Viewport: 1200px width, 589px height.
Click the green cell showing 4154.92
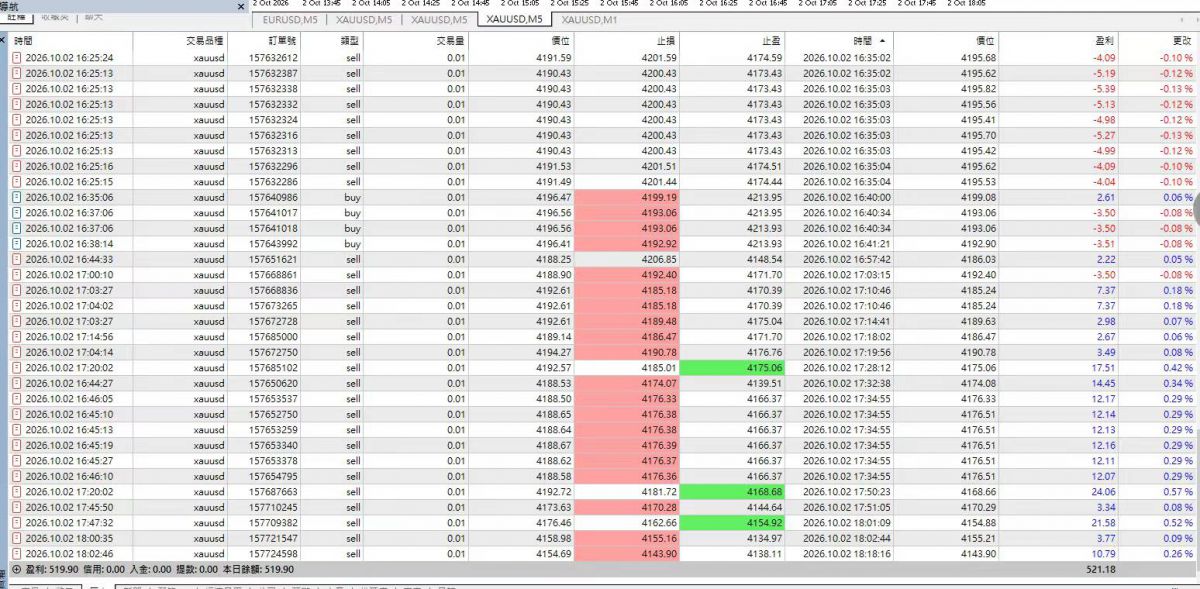click(734, 522)
